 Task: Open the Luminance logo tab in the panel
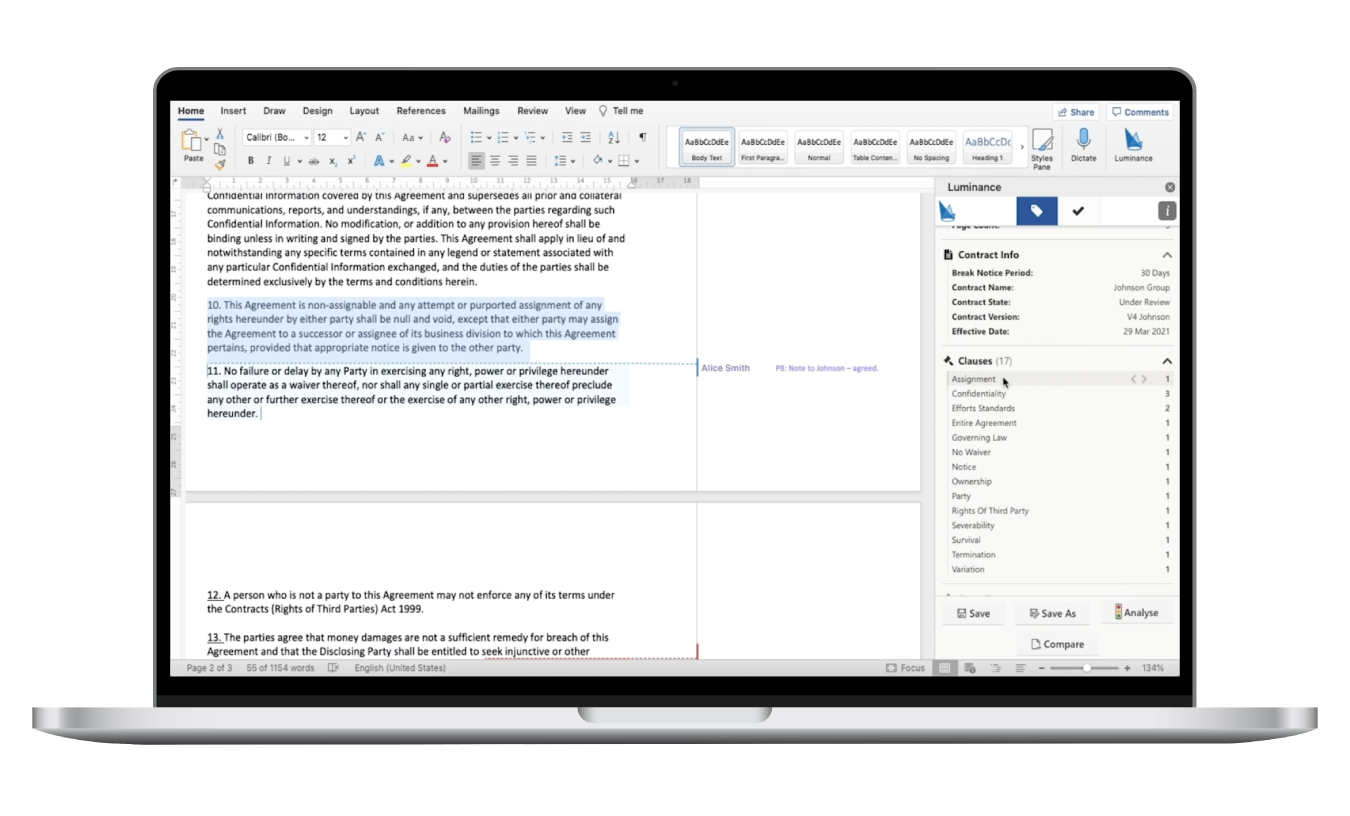(x=948, y=211)
